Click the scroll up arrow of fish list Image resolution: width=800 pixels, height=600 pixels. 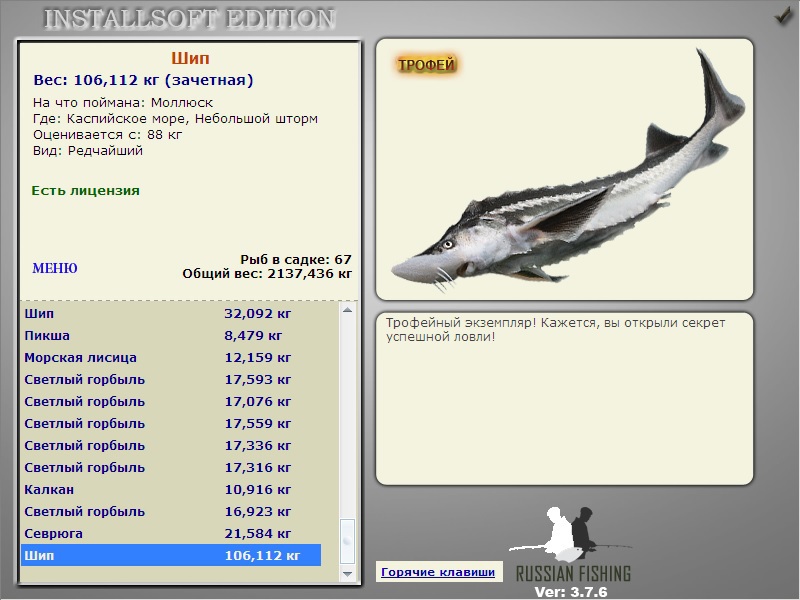(x=347, y=310)
